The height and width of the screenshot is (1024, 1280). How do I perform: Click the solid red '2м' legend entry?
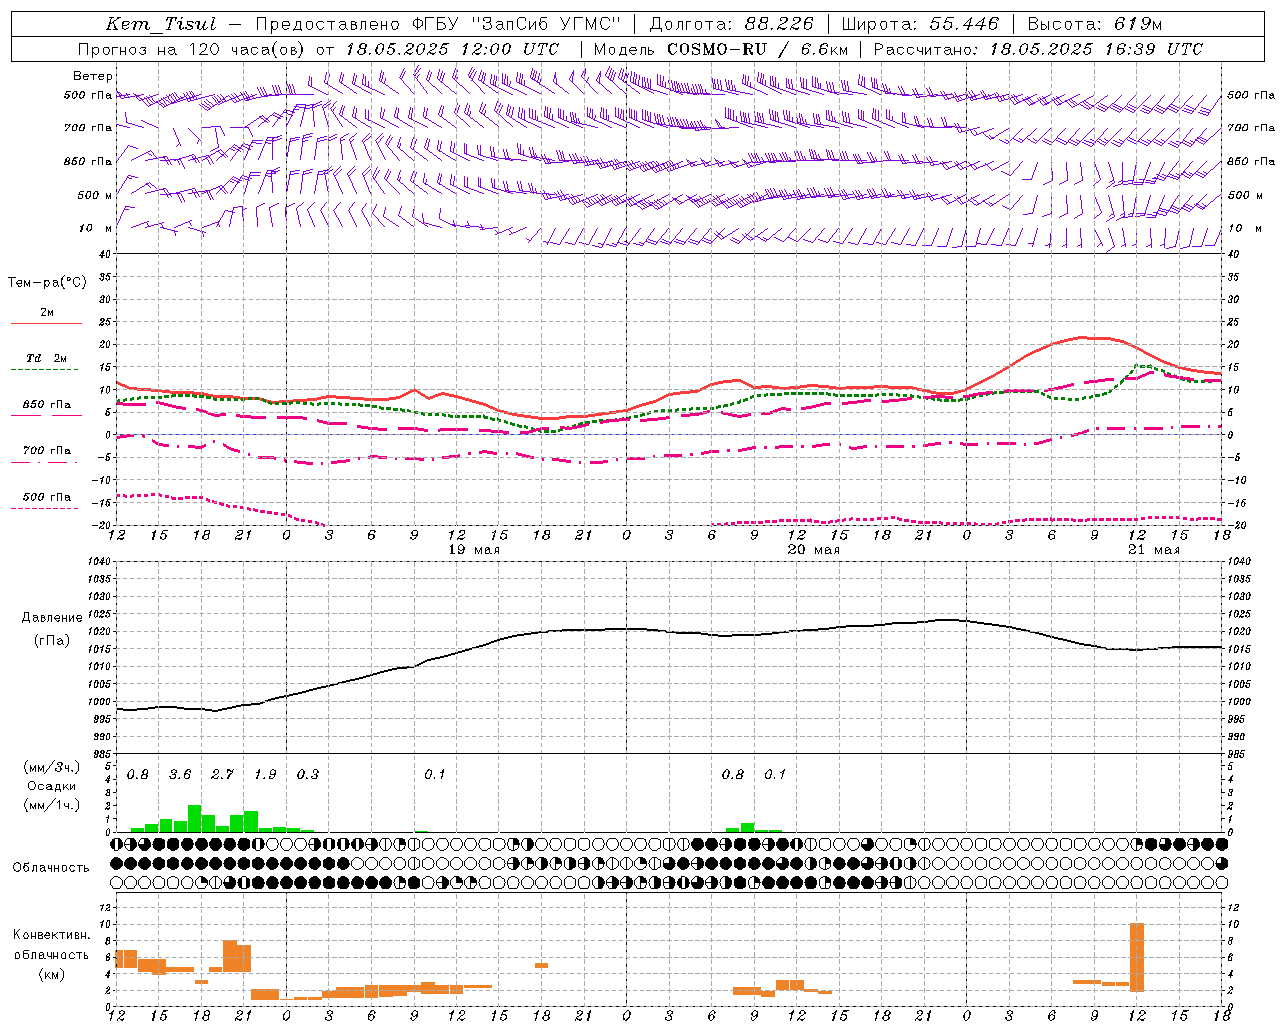[x=46, y=316]
